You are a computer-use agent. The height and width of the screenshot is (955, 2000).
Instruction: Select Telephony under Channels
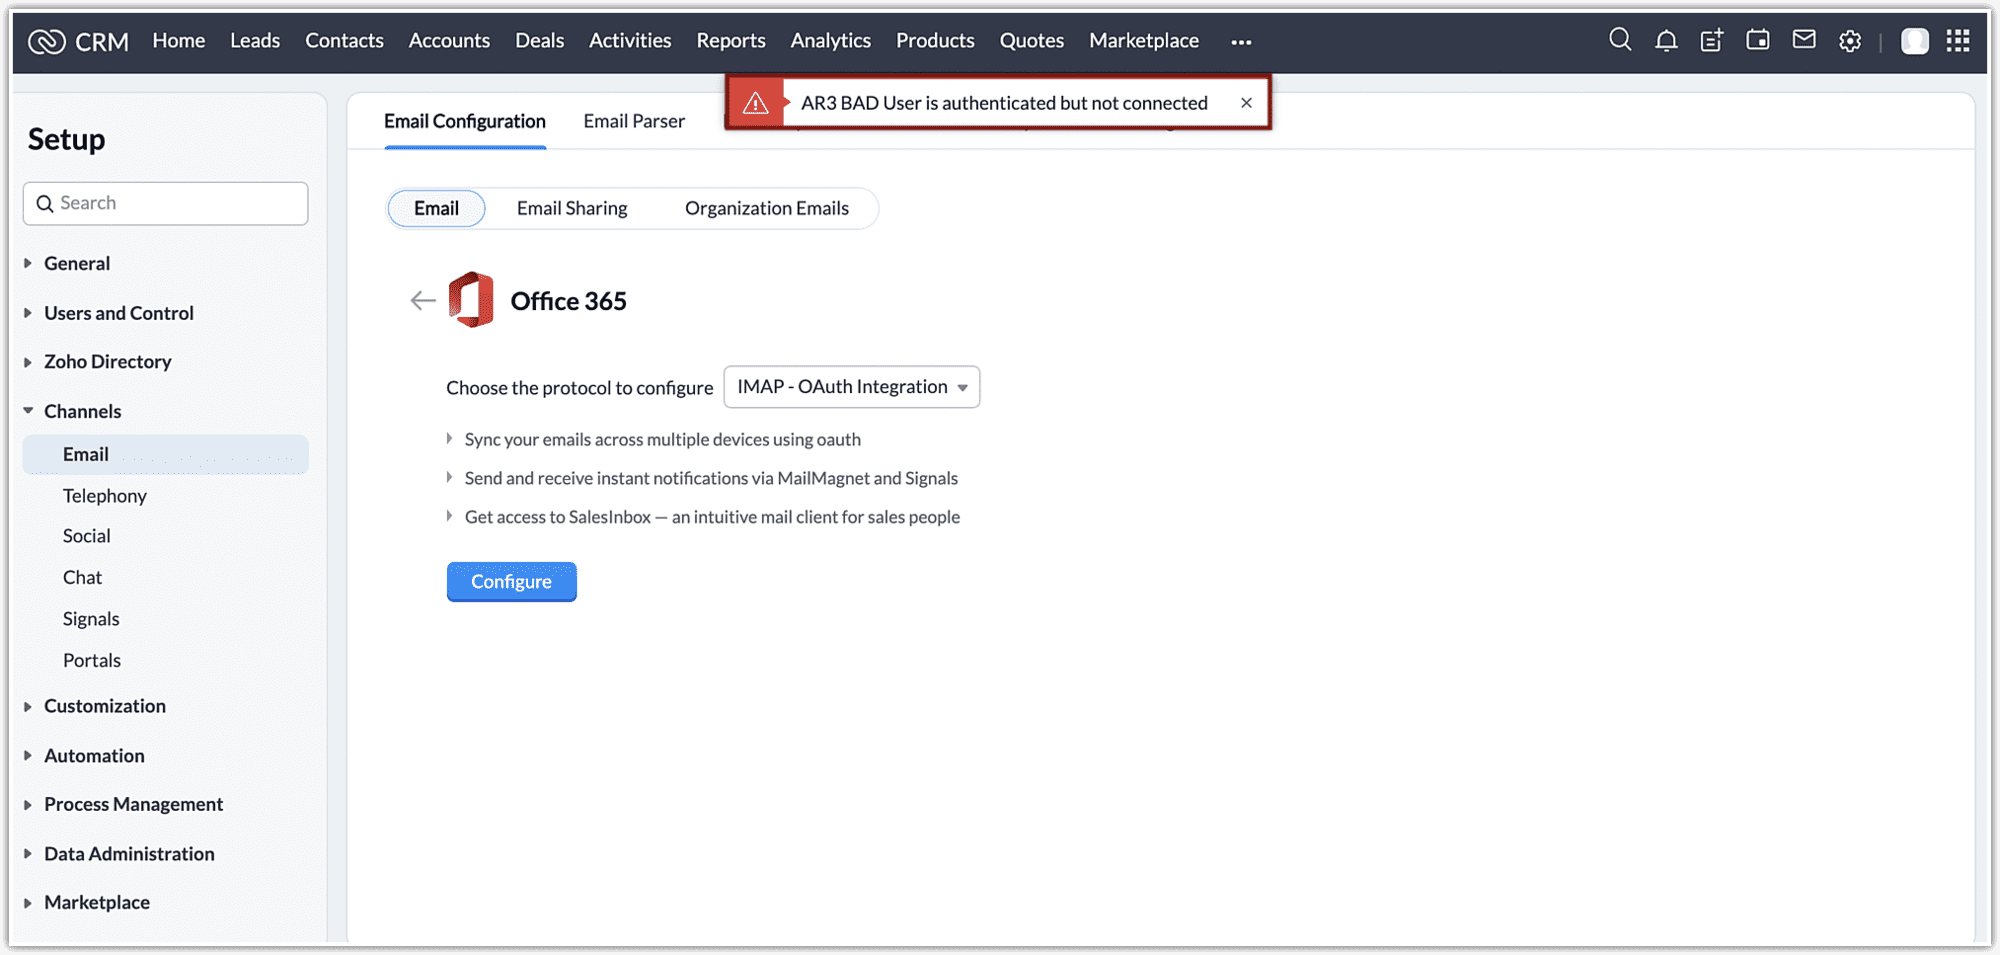[105, 496]
